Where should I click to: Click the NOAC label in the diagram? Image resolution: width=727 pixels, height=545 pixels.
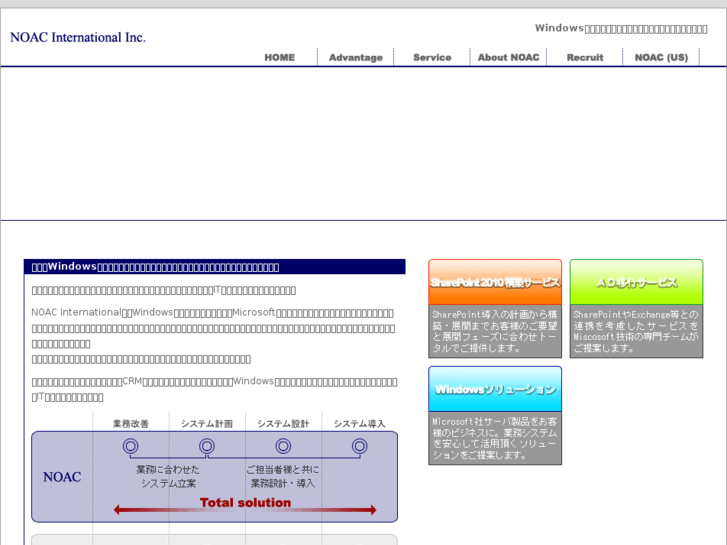62,477
